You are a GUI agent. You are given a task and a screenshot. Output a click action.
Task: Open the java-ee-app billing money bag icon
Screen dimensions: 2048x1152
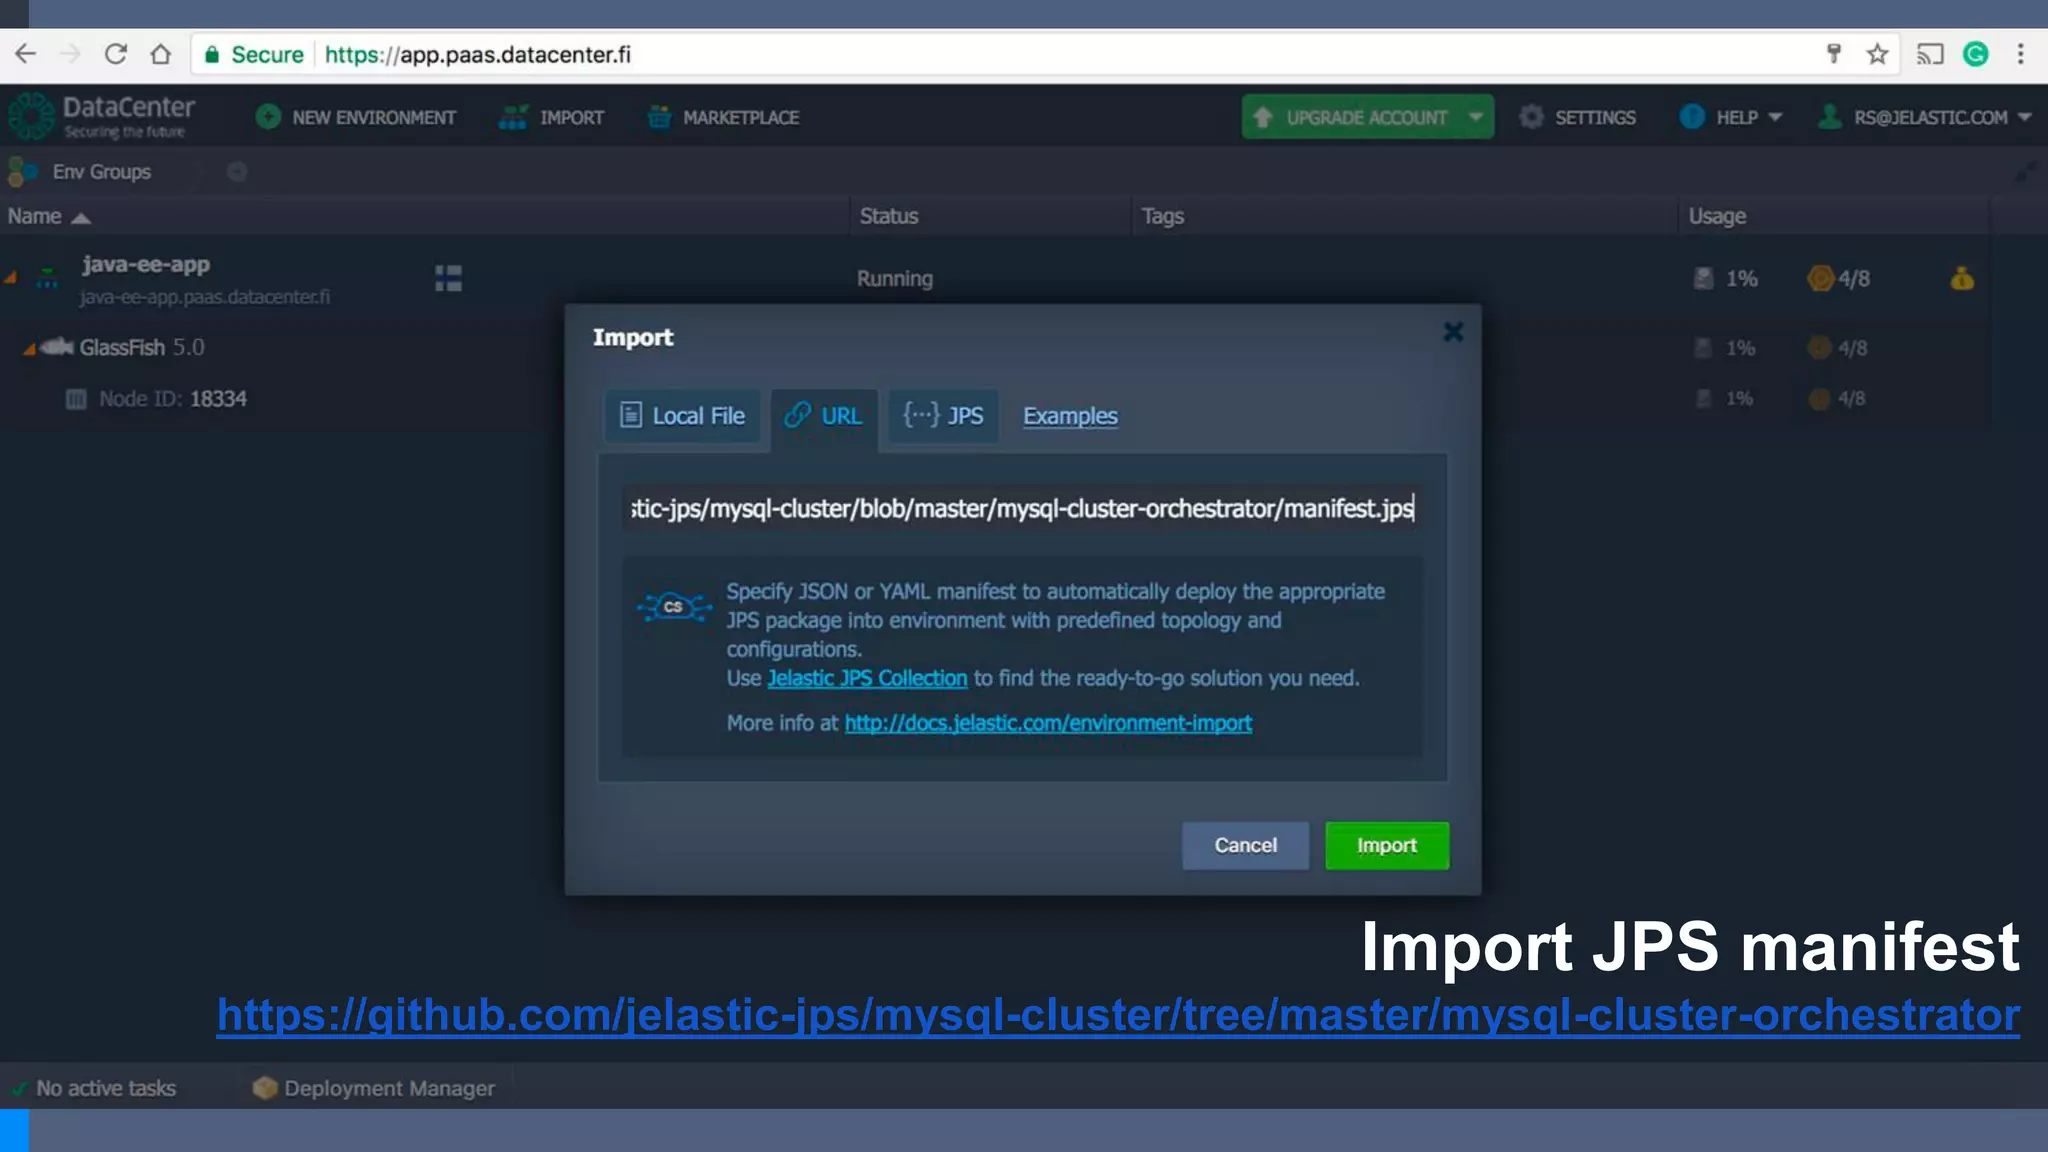(x=1962, y=278)
